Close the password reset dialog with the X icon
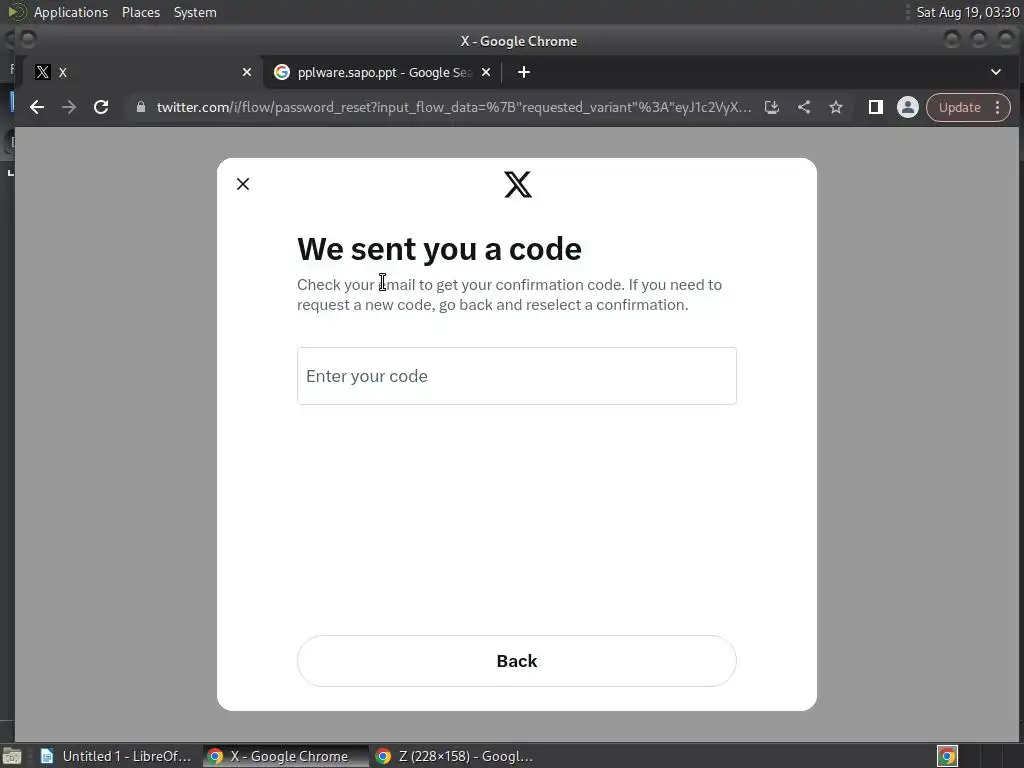 (243, 184)
